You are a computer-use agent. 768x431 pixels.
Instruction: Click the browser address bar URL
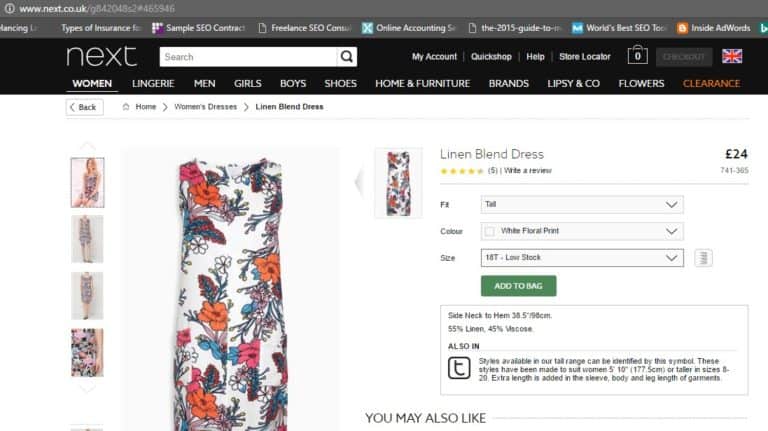pos(97,8)
